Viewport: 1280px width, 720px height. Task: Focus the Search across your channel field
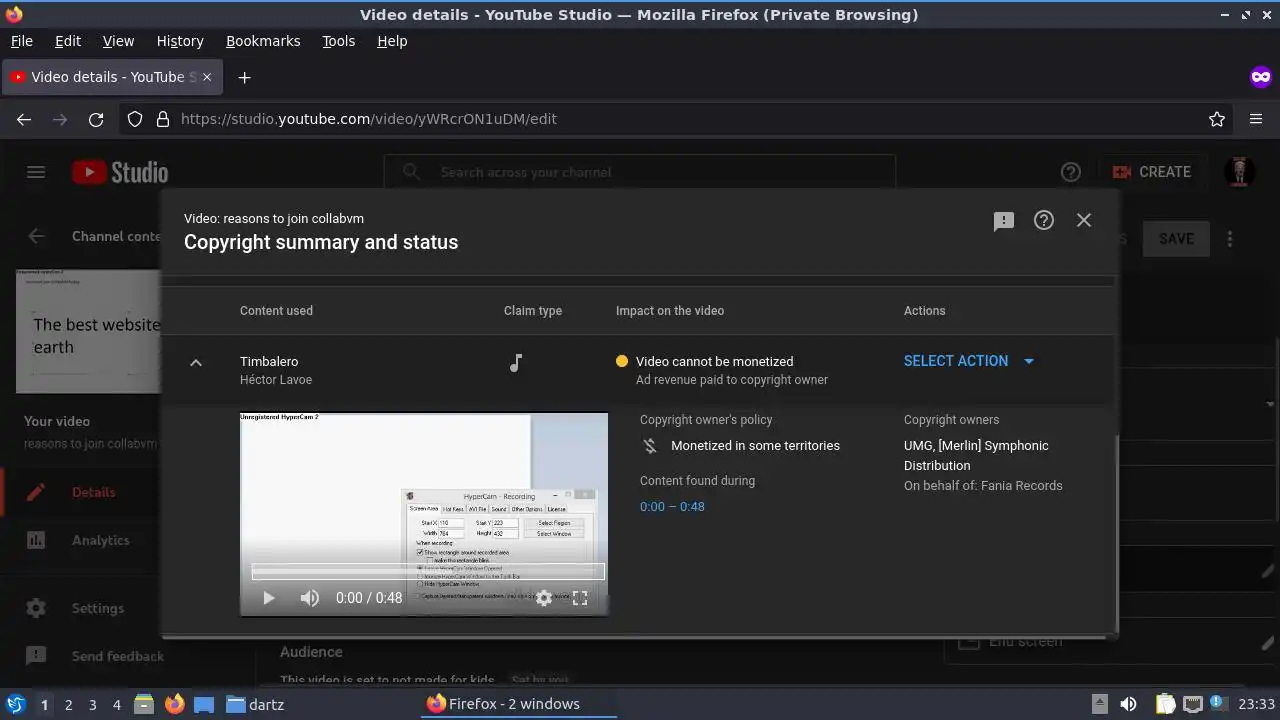coord(640,172)
